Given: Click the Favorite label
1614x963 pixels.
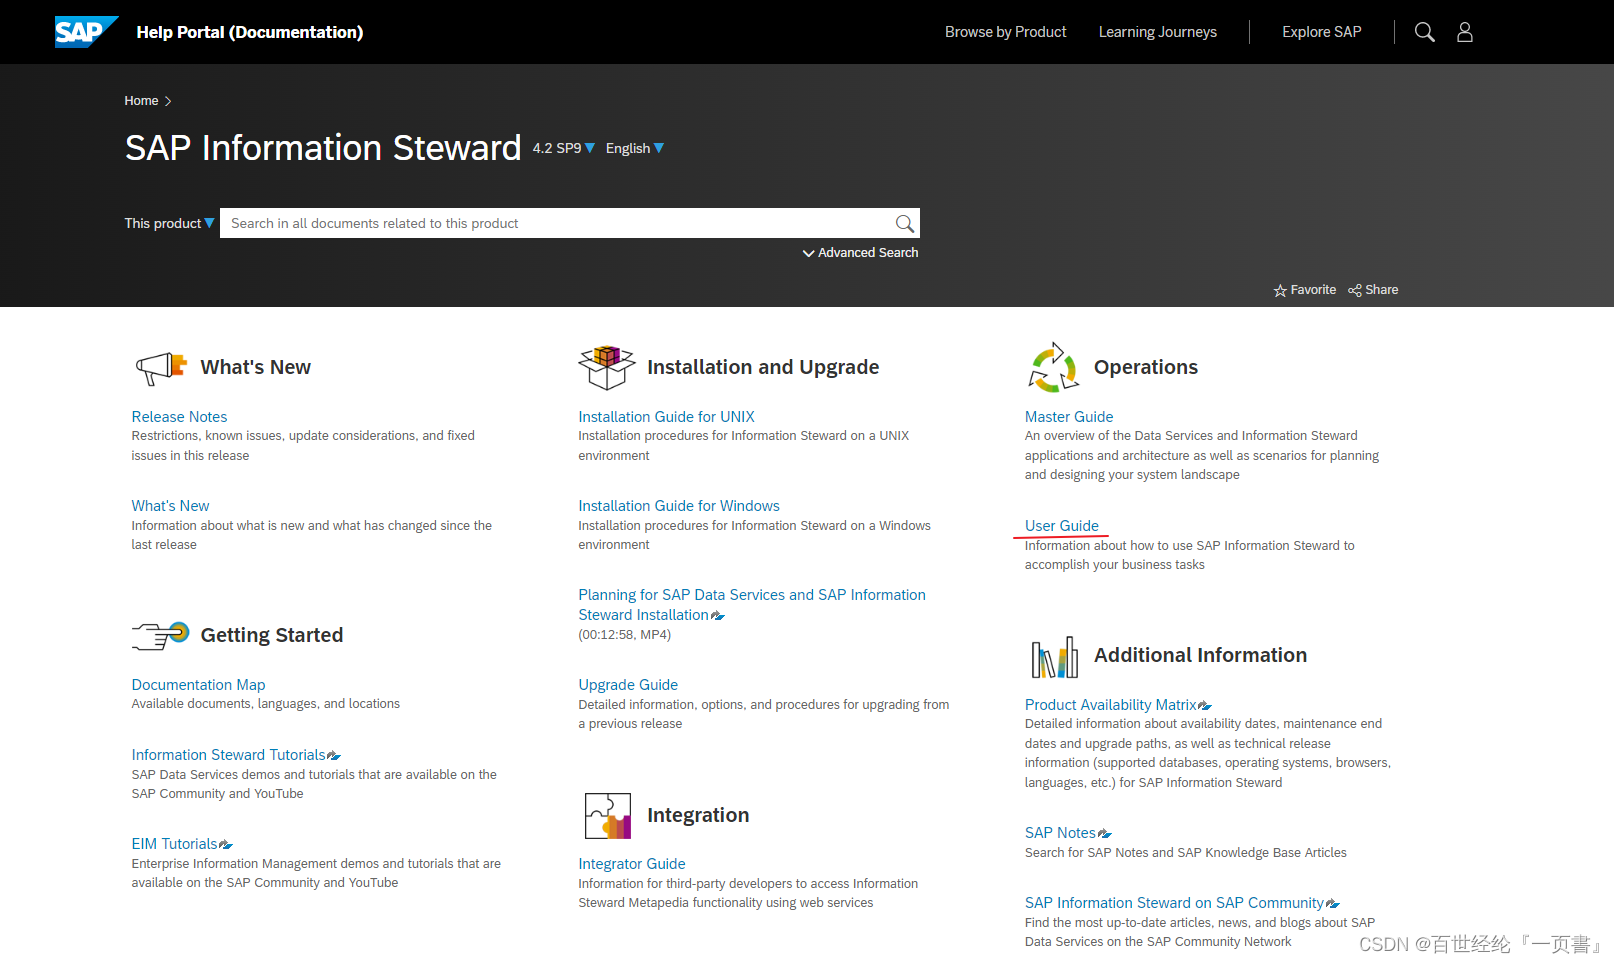Looking at the screenshot, I should tap(1313, 290).
